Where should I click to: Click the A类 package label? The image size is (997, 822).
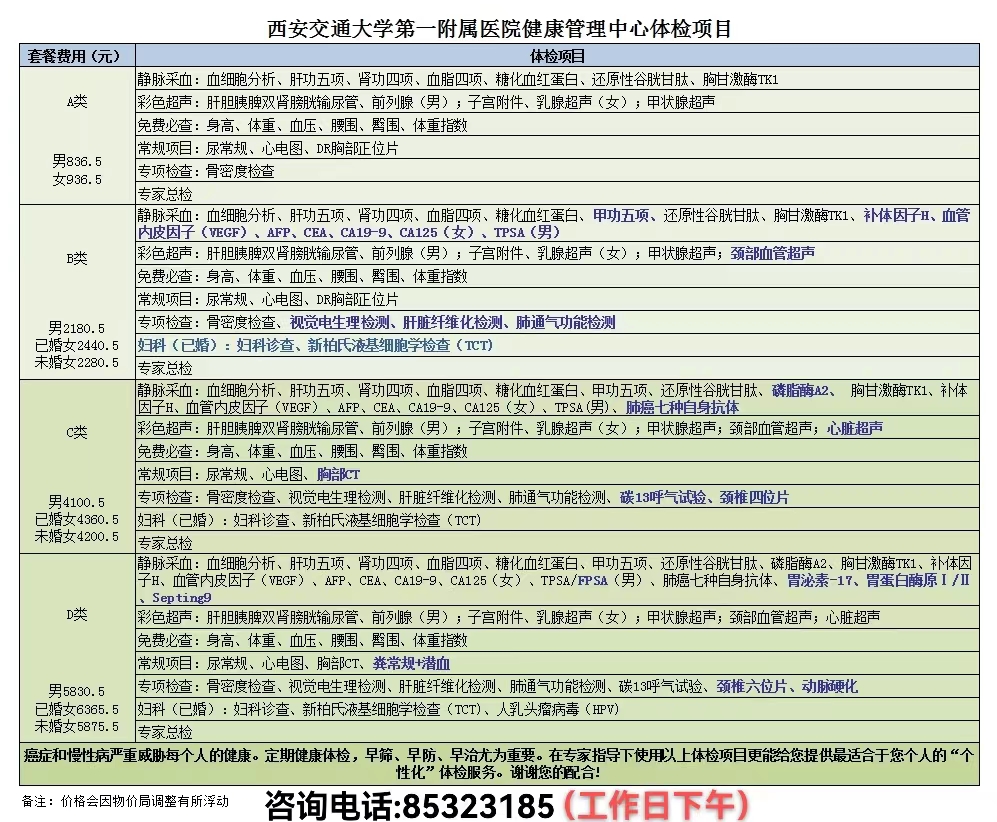(77, 102)
